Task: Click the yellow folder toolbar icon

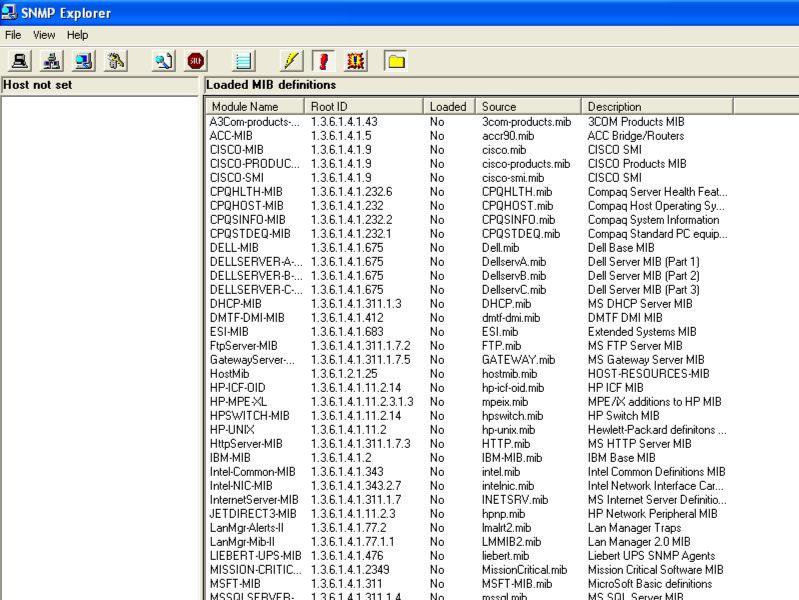Action: click(x=396, y=61)
